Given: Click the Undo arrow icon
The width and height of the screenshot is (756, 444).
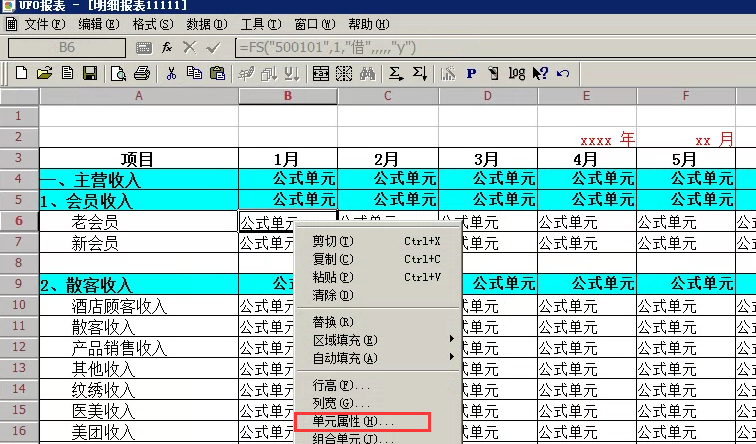Looking at the screenshot, I should tap(563, 73).
